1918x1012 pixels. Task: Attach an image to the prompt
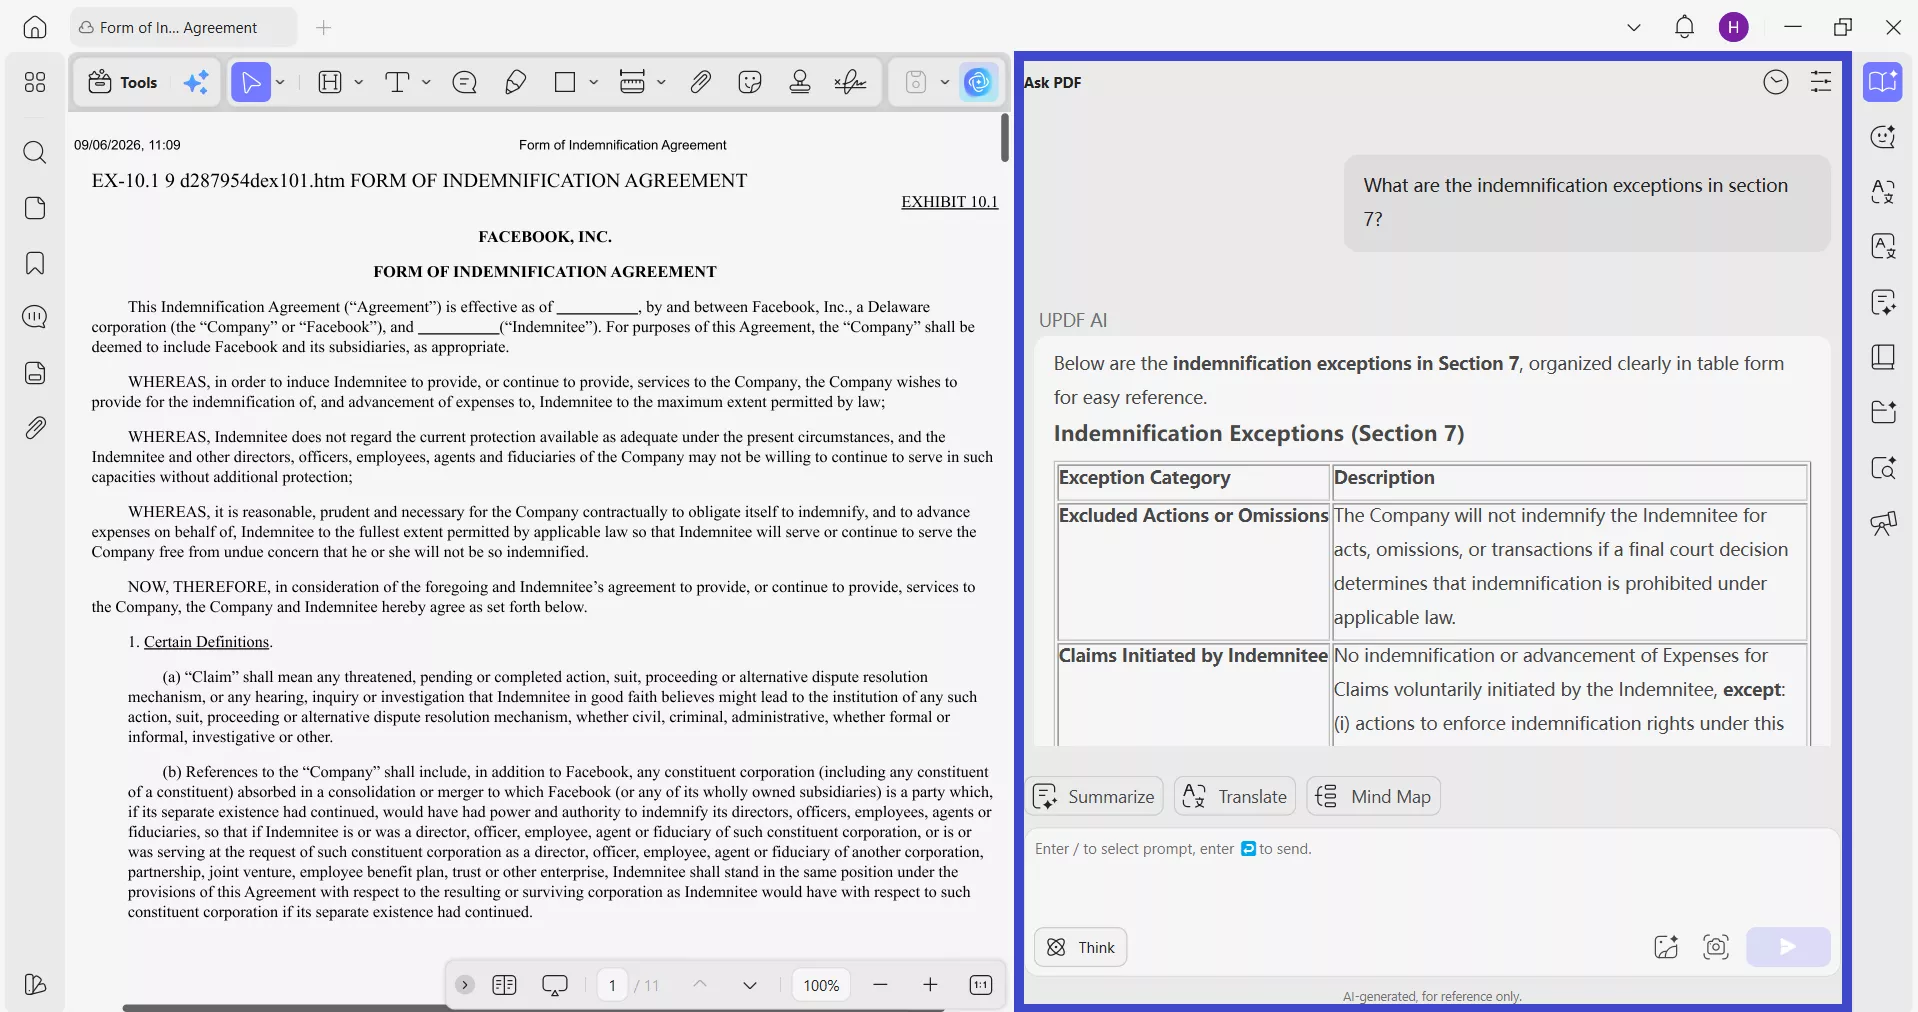point(1666,947)
